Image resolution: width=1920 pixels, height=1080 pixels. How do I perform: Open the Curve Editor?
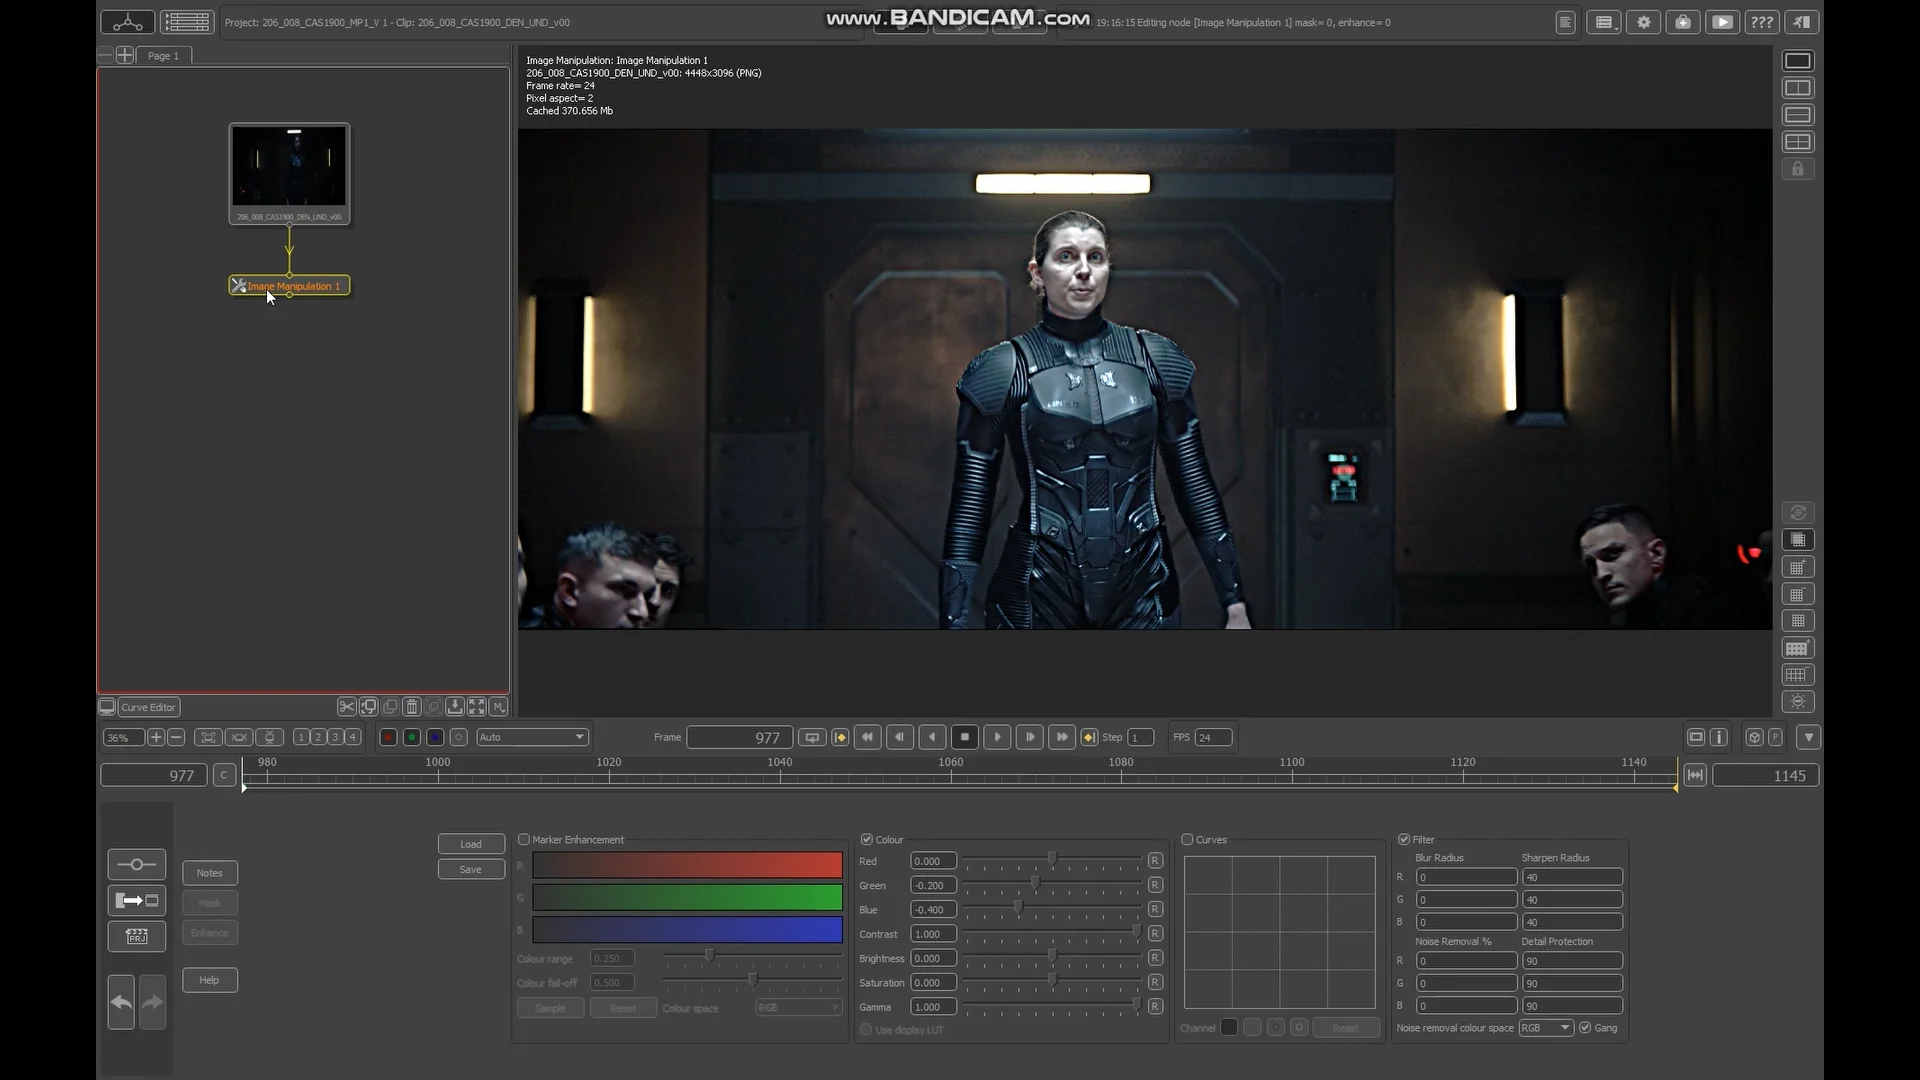click(x=148, y=707)
